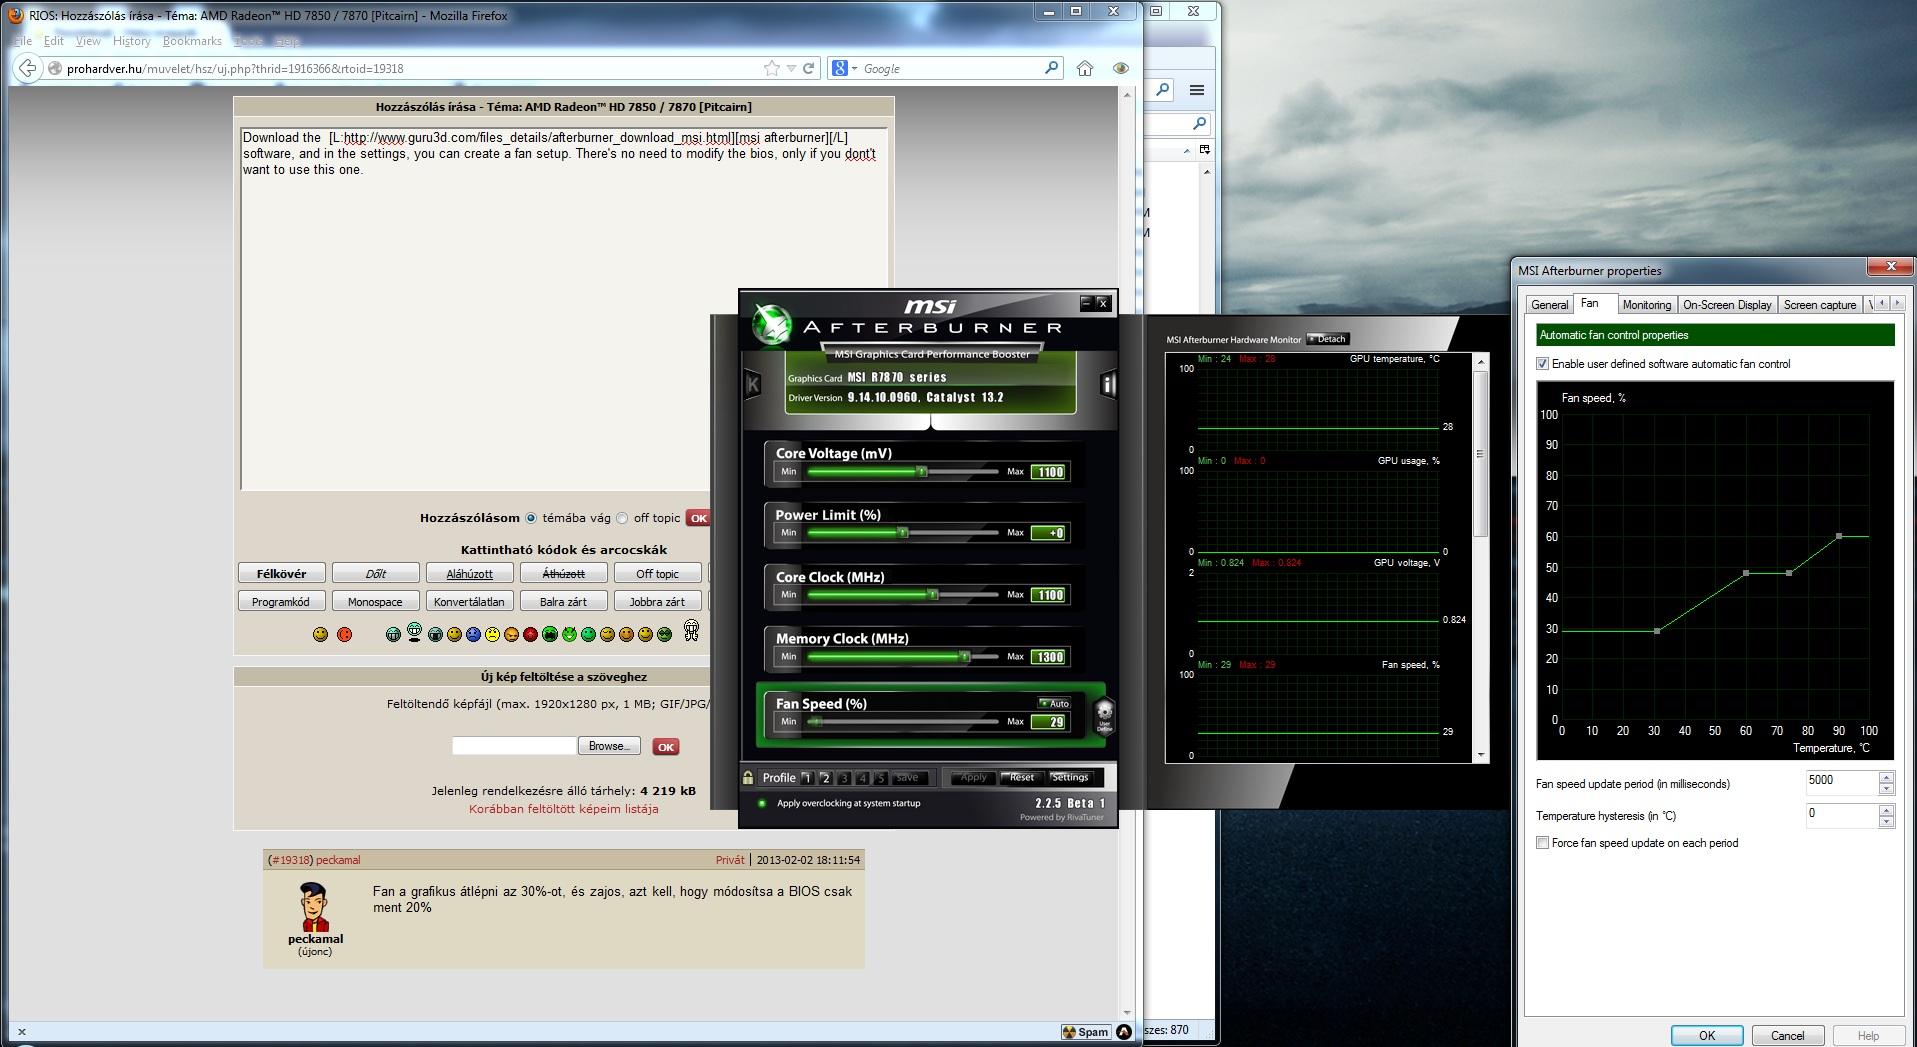Screen dimensions: 1917x1047
Task: Click the bookmark star in Firefox URL bar
Action: point(772,68)
